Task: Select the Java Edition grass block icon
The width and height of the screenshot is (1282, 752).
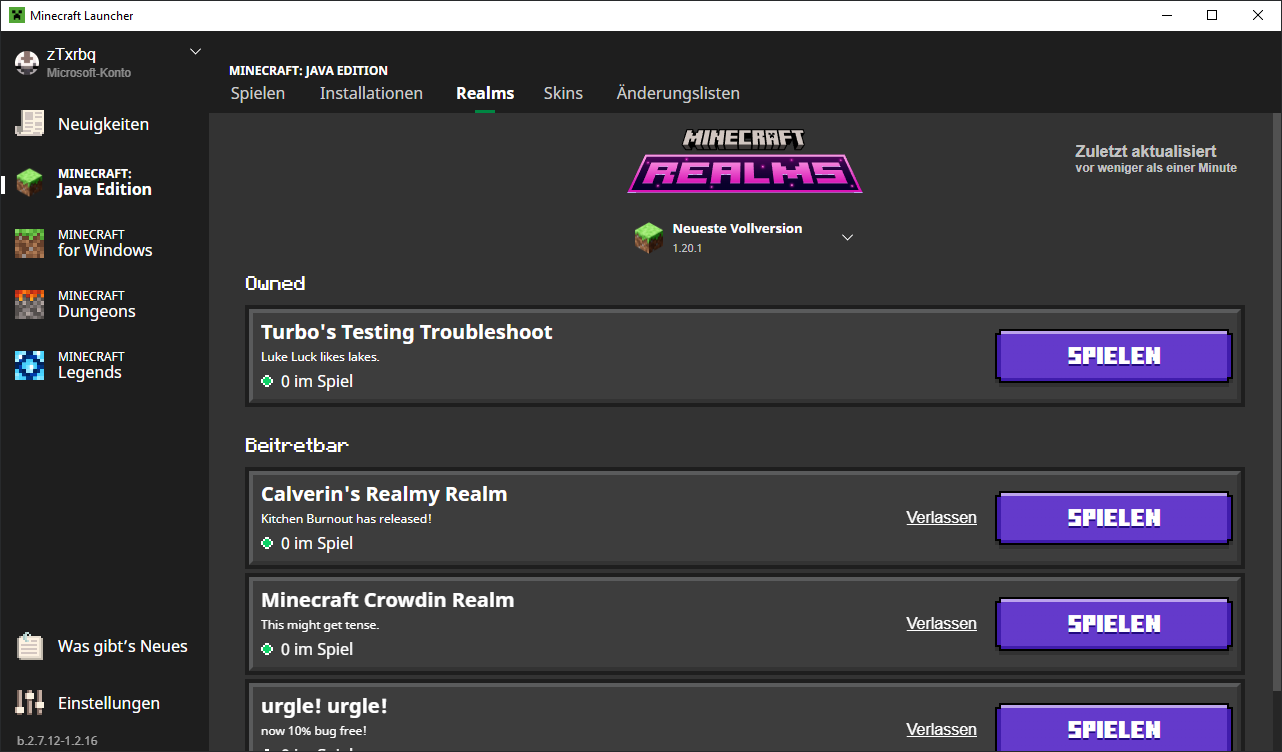Action: 30,182
